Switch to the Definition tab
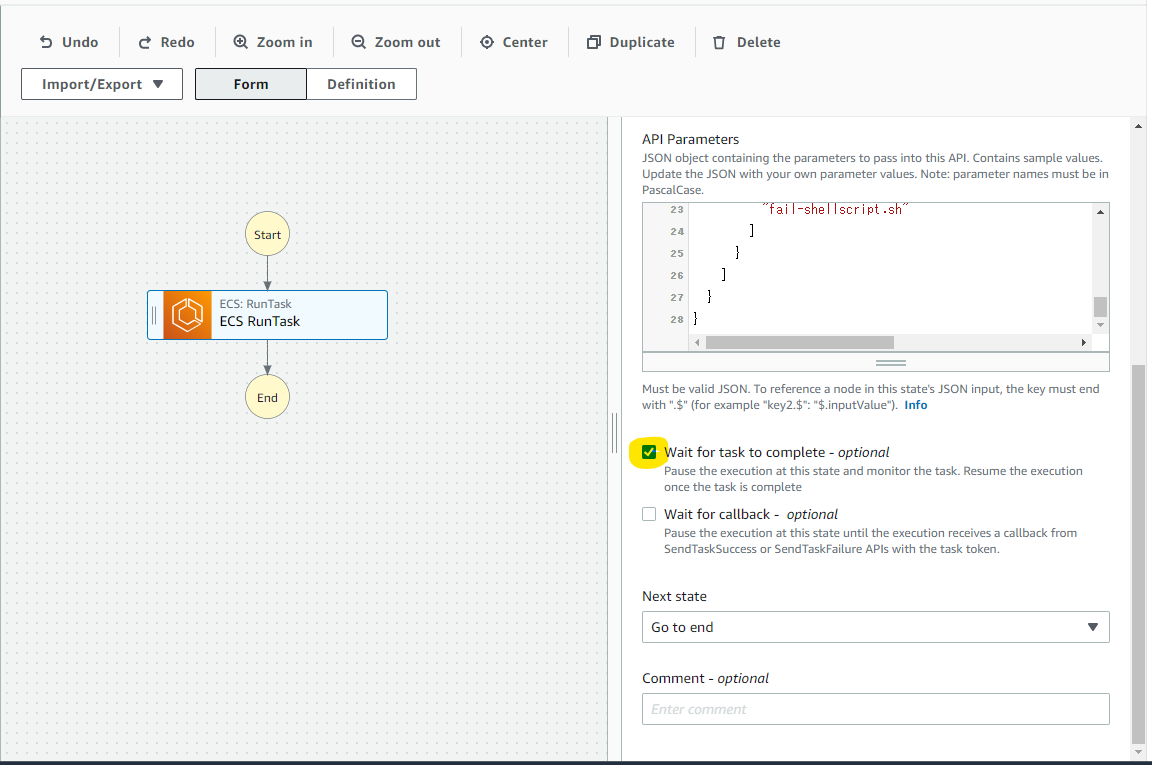The height and width of the screenshot is (765, 1152). (361, 84)
